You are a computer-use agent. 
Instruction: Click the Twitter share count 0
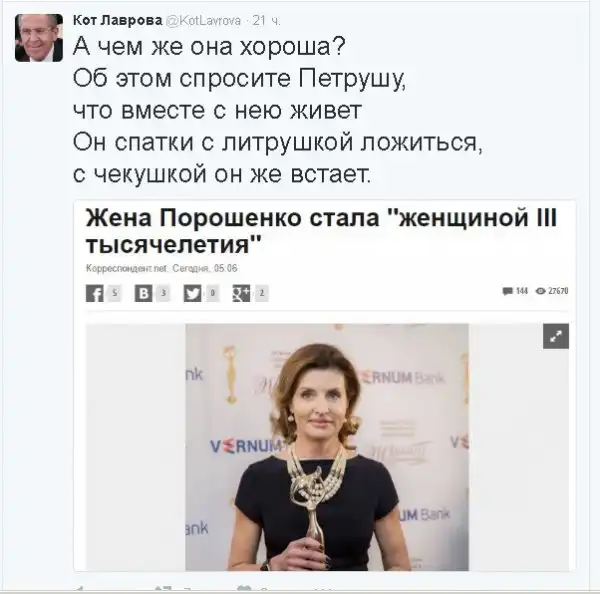point(213,294)
